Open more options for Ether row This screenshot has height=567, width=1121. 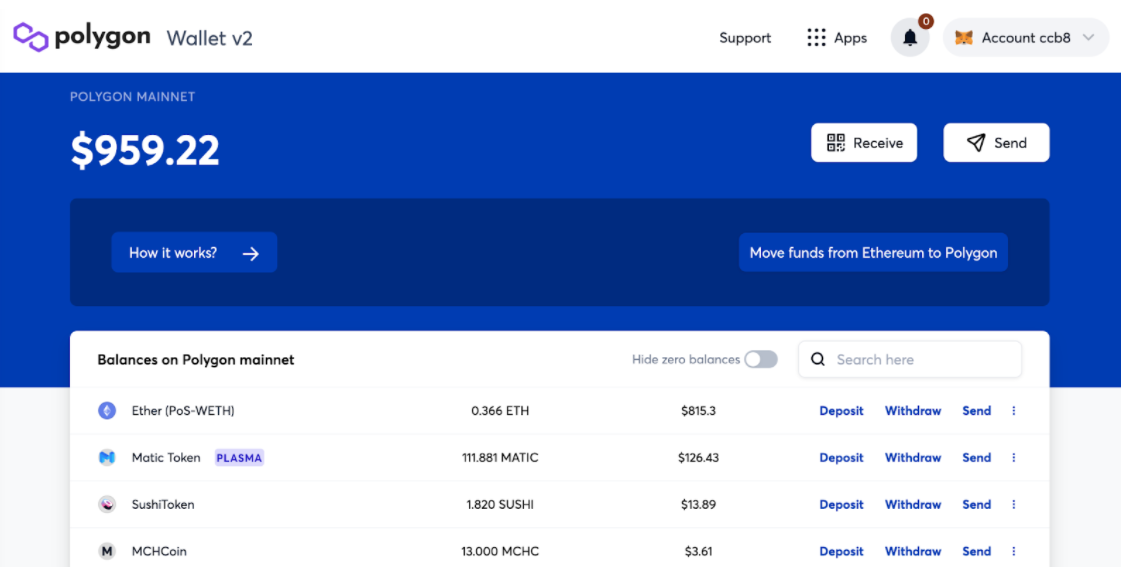pyautogui.click(x=1014, y=410)
